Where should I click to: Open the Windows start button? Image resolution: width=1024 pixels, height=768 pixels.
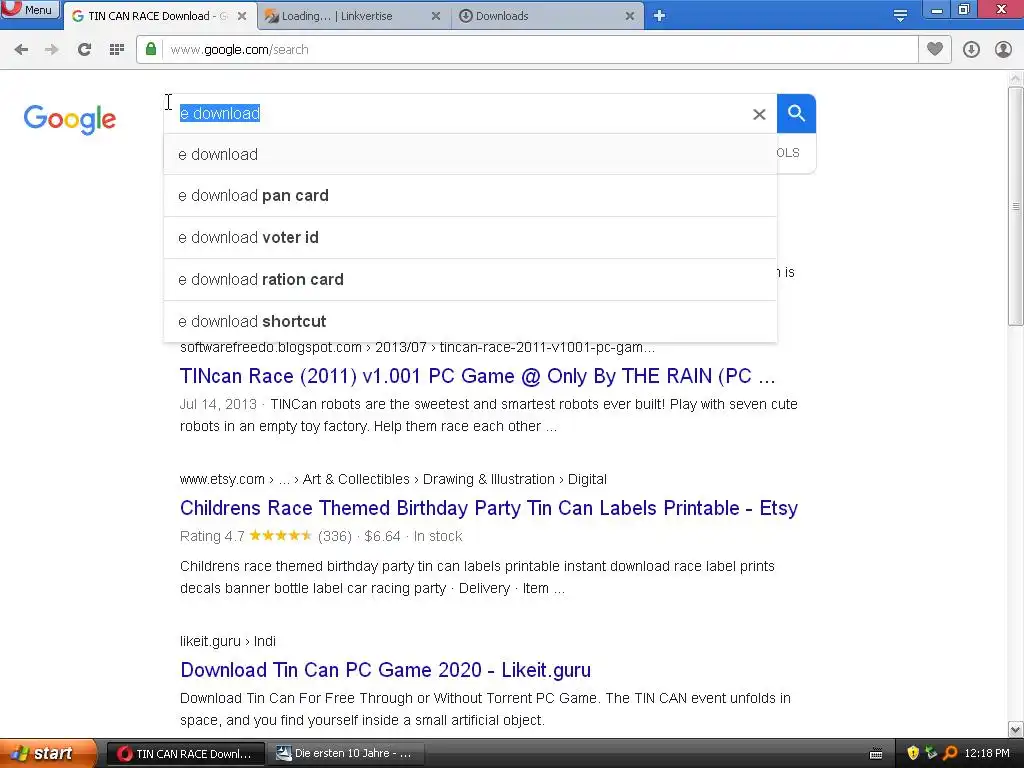[48, 754]
